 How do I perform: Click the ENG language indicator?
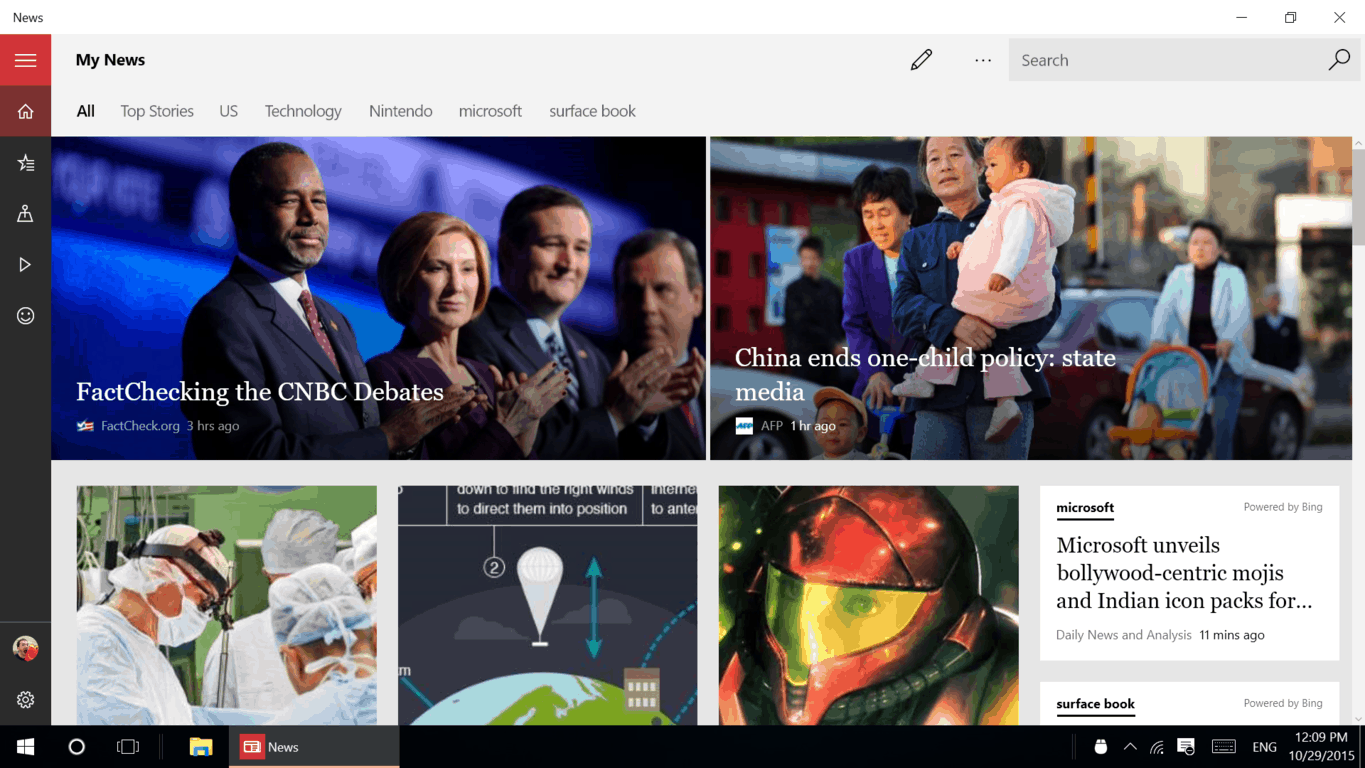tap(1264, 747)
